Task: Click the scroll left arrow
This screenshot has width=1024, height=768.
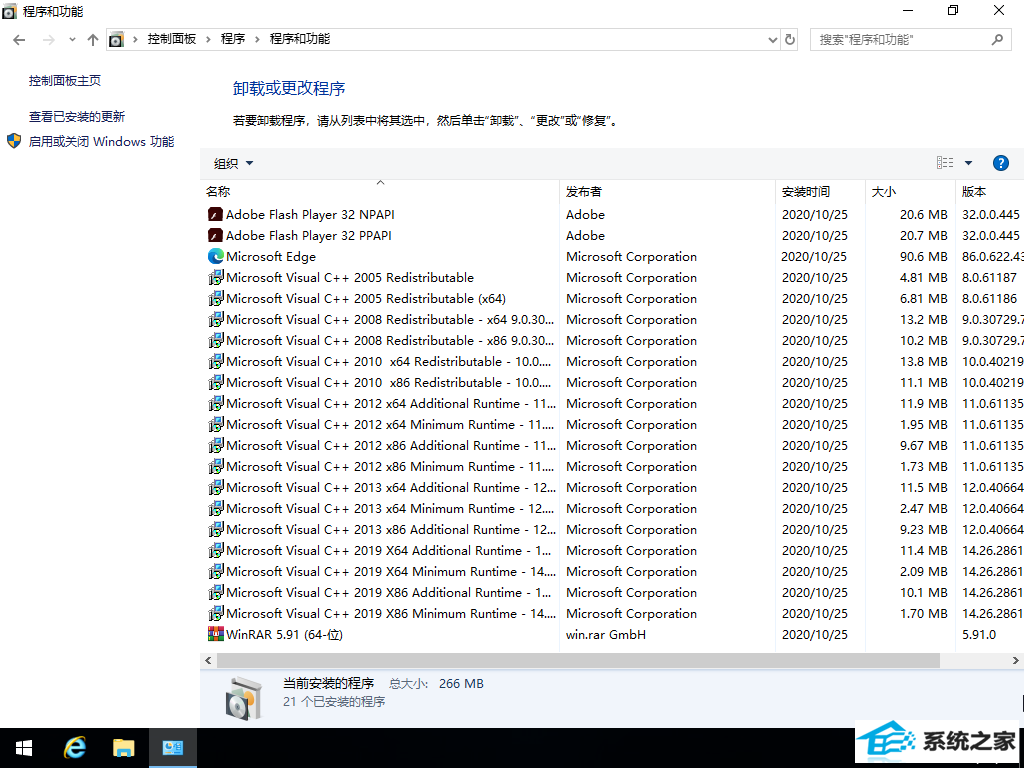Action: pyautogui.click(x=208, y=660)
